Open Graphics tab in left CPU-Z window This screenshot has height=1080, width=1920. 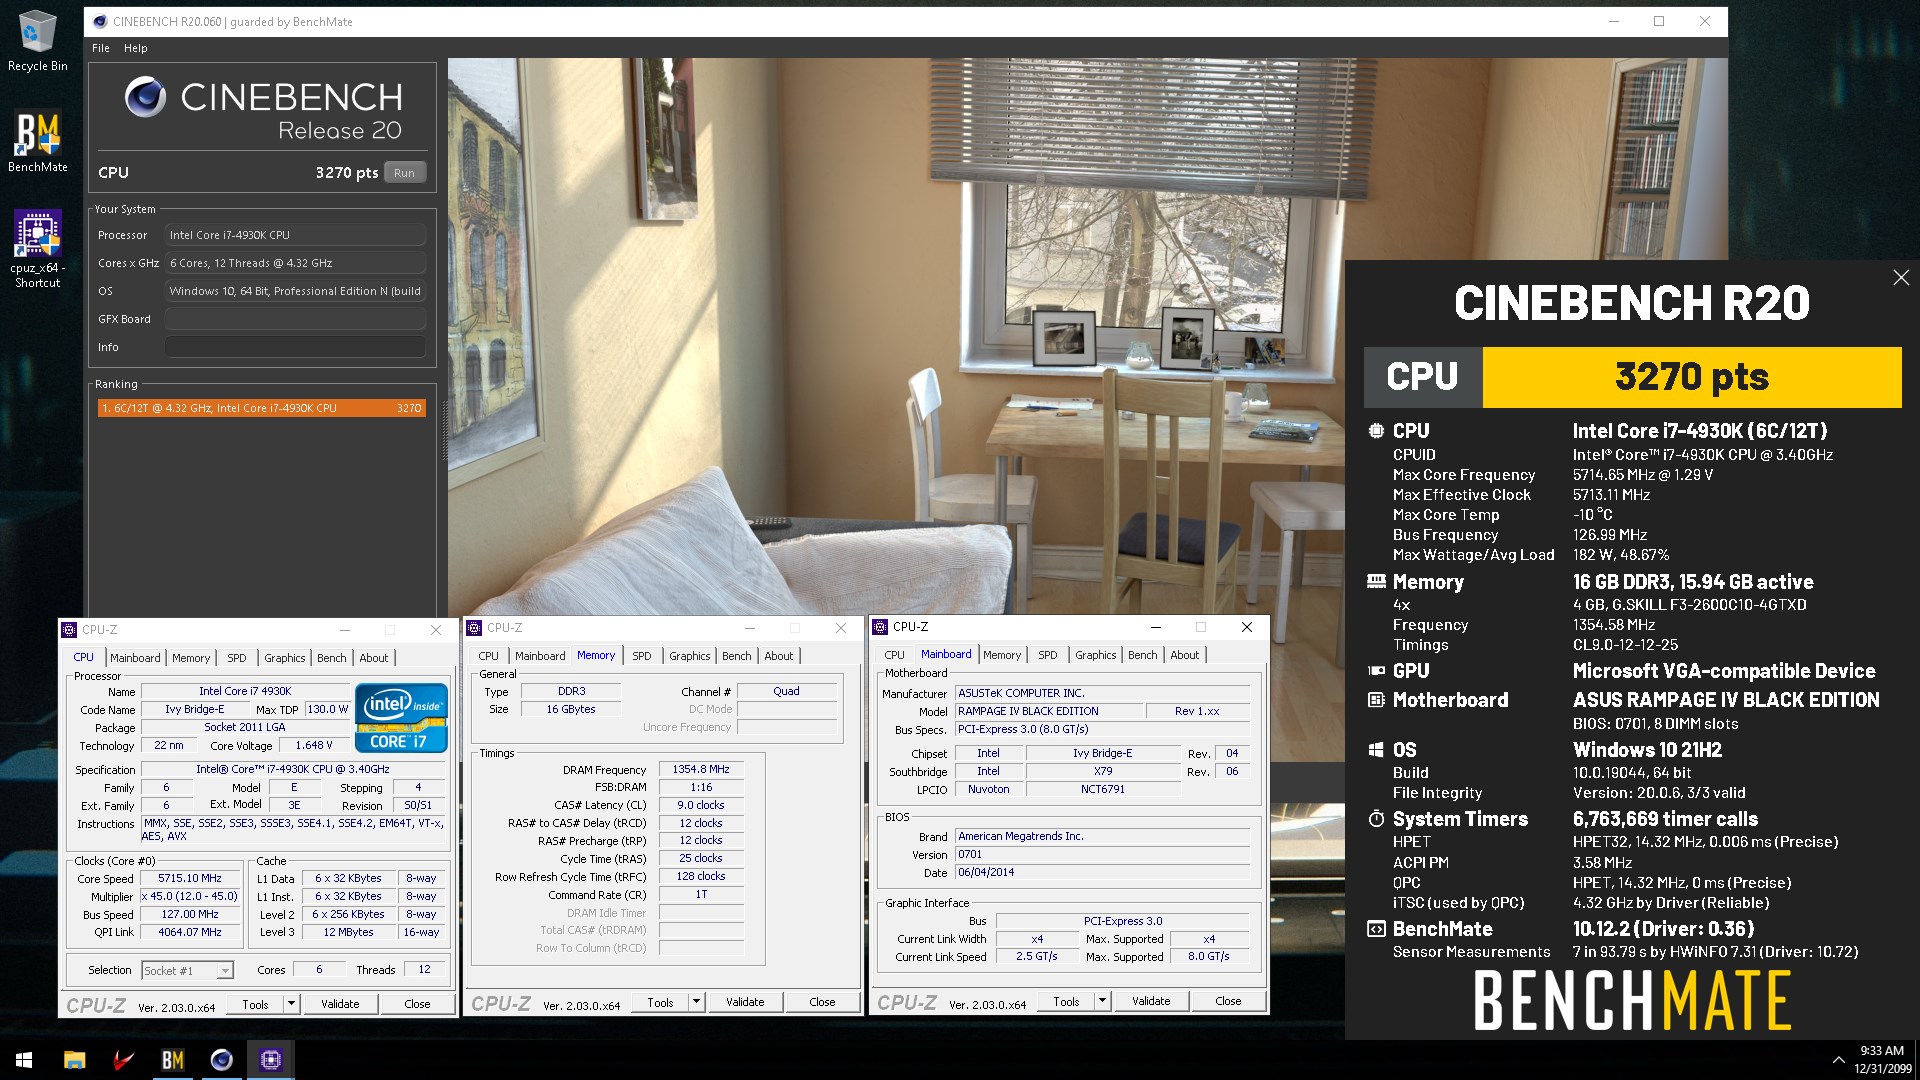285,657
